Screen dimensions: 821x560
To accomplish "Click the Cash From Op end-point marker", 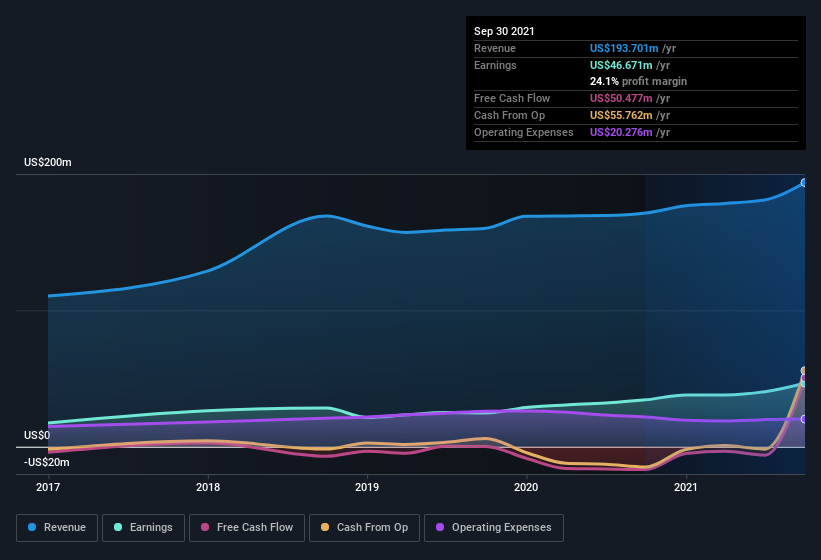I will 804,371.
